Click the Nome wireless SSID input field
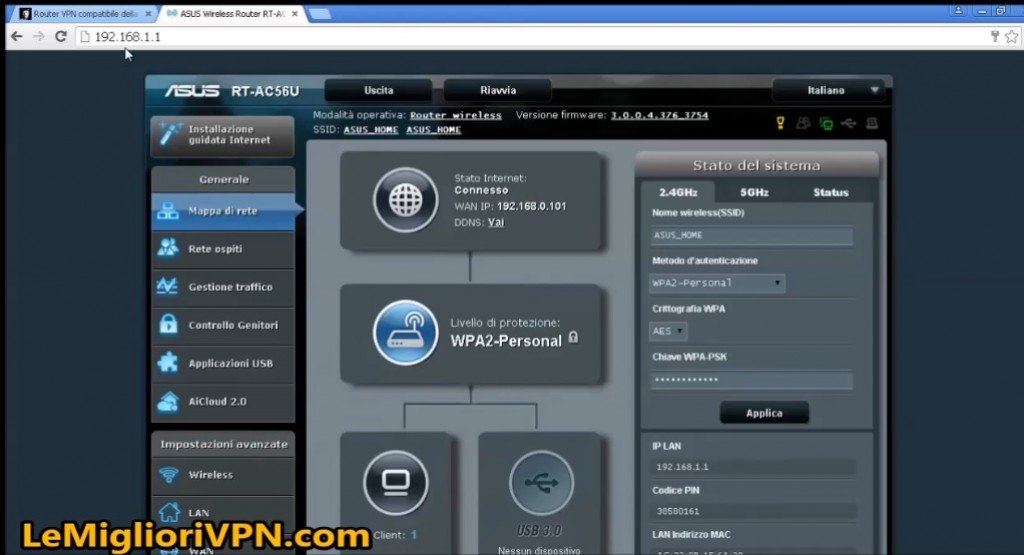 pos(751,235)
